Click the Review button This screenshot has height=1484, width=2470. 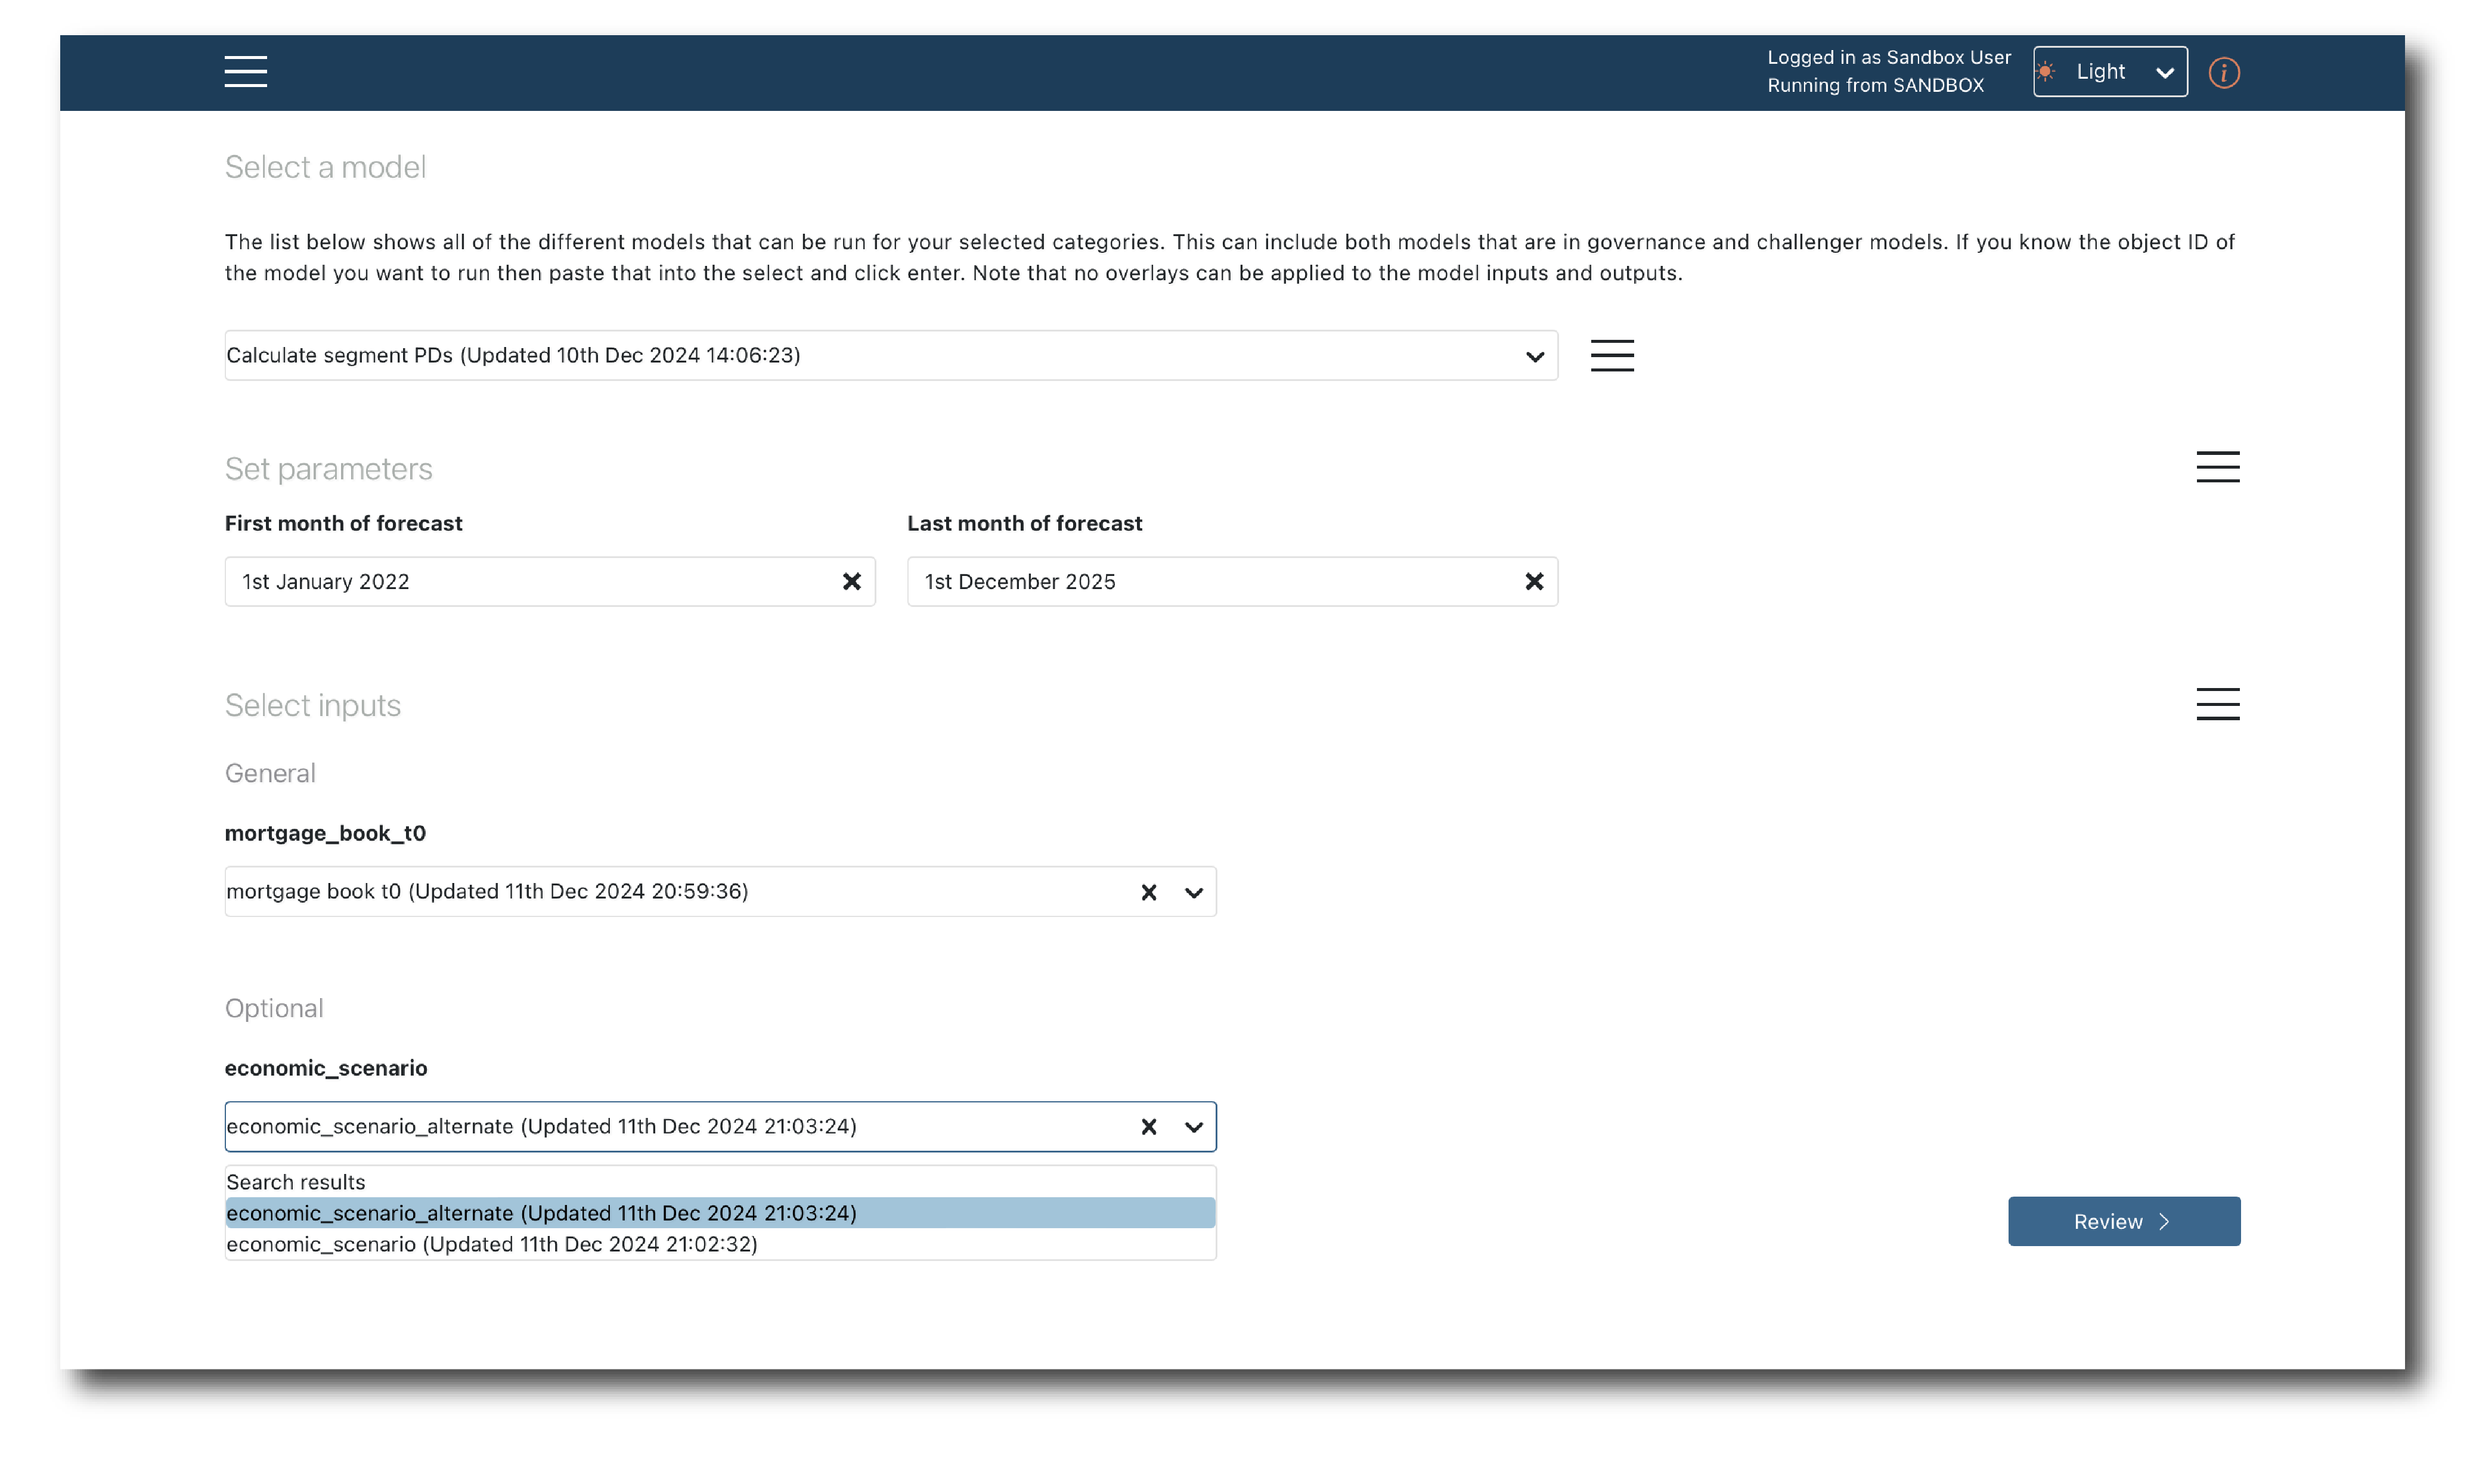(2123, 1221)
